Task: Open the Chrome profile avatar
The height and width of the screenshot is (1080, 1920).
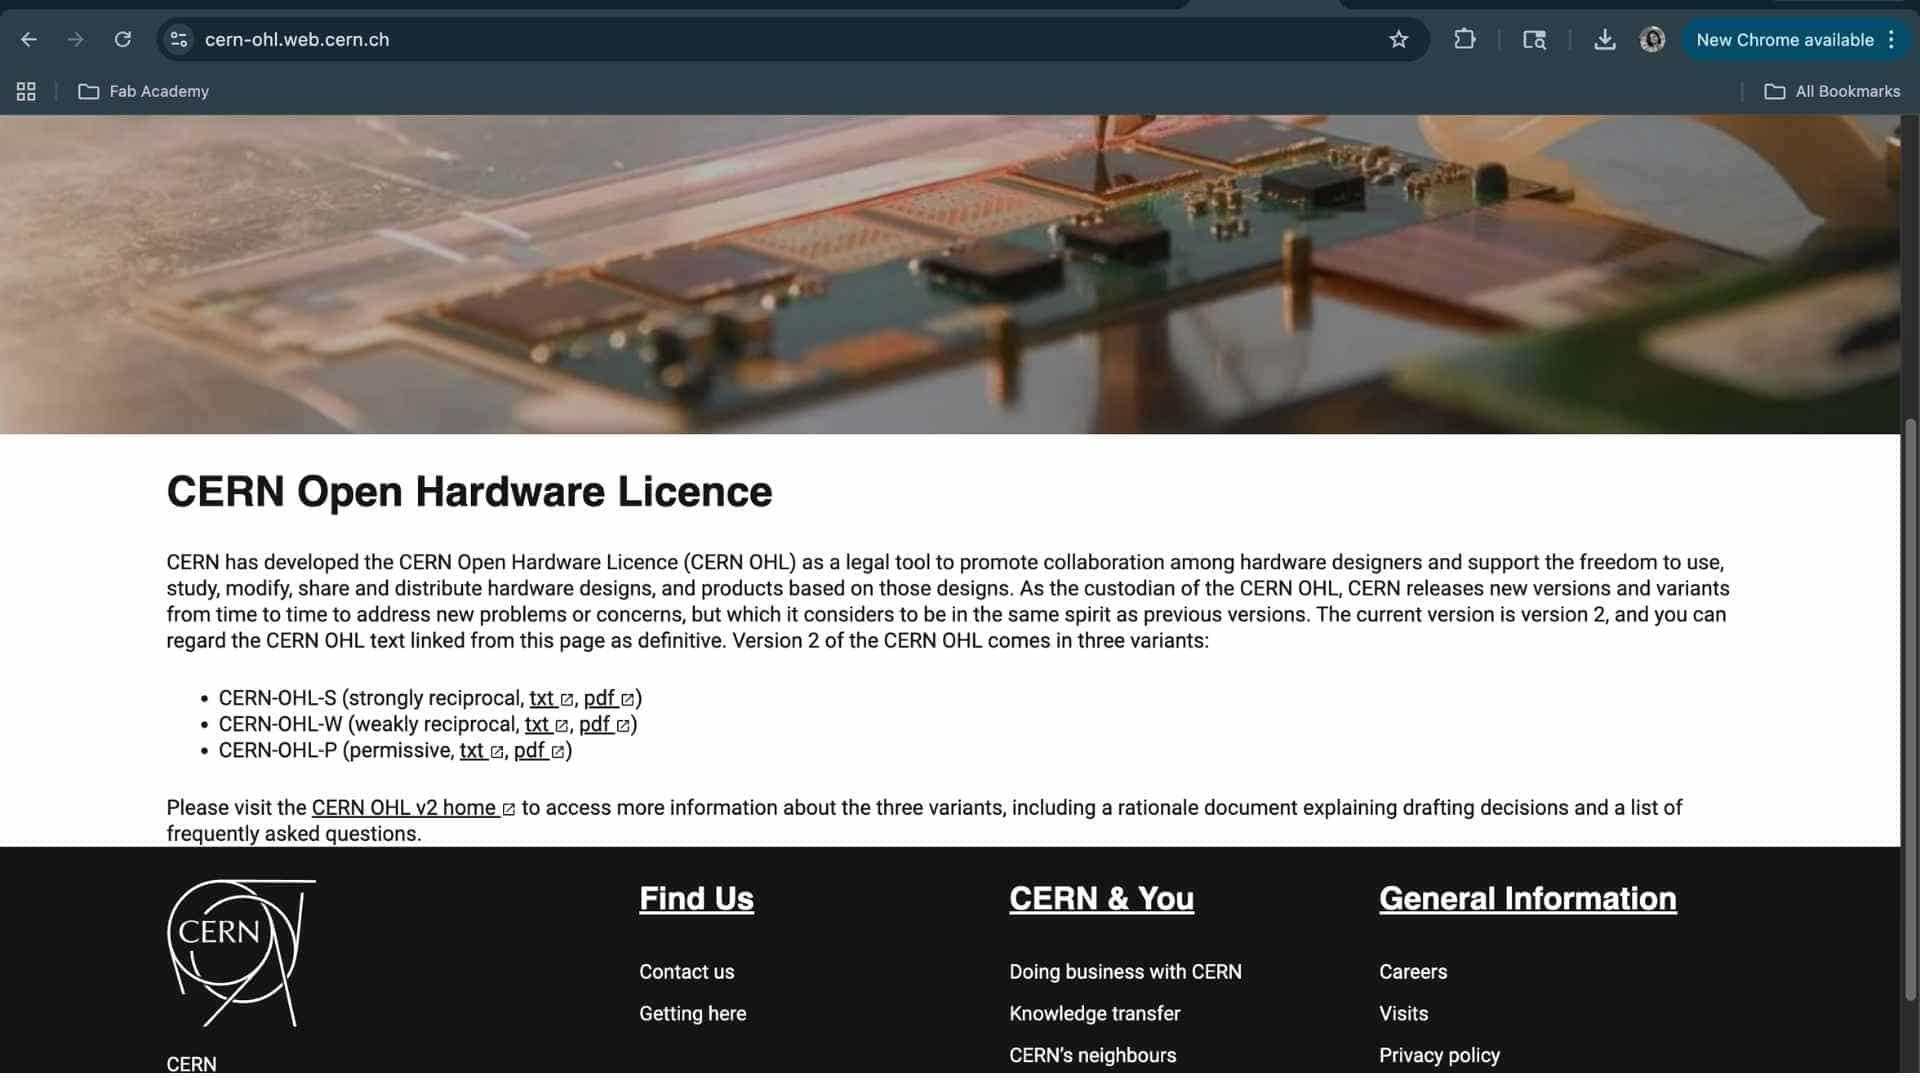Action: click(1652, 40)
